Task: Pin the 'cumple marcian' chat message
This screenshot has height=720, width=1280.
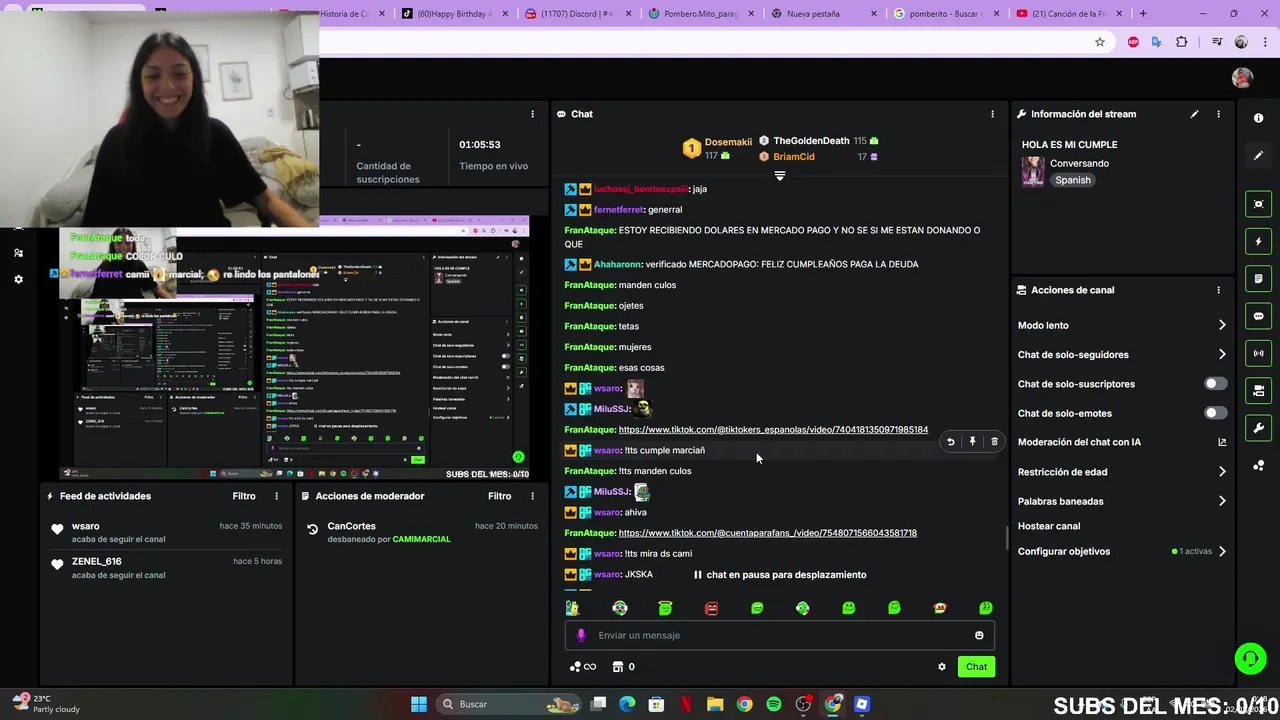Action: pos(972,441)
